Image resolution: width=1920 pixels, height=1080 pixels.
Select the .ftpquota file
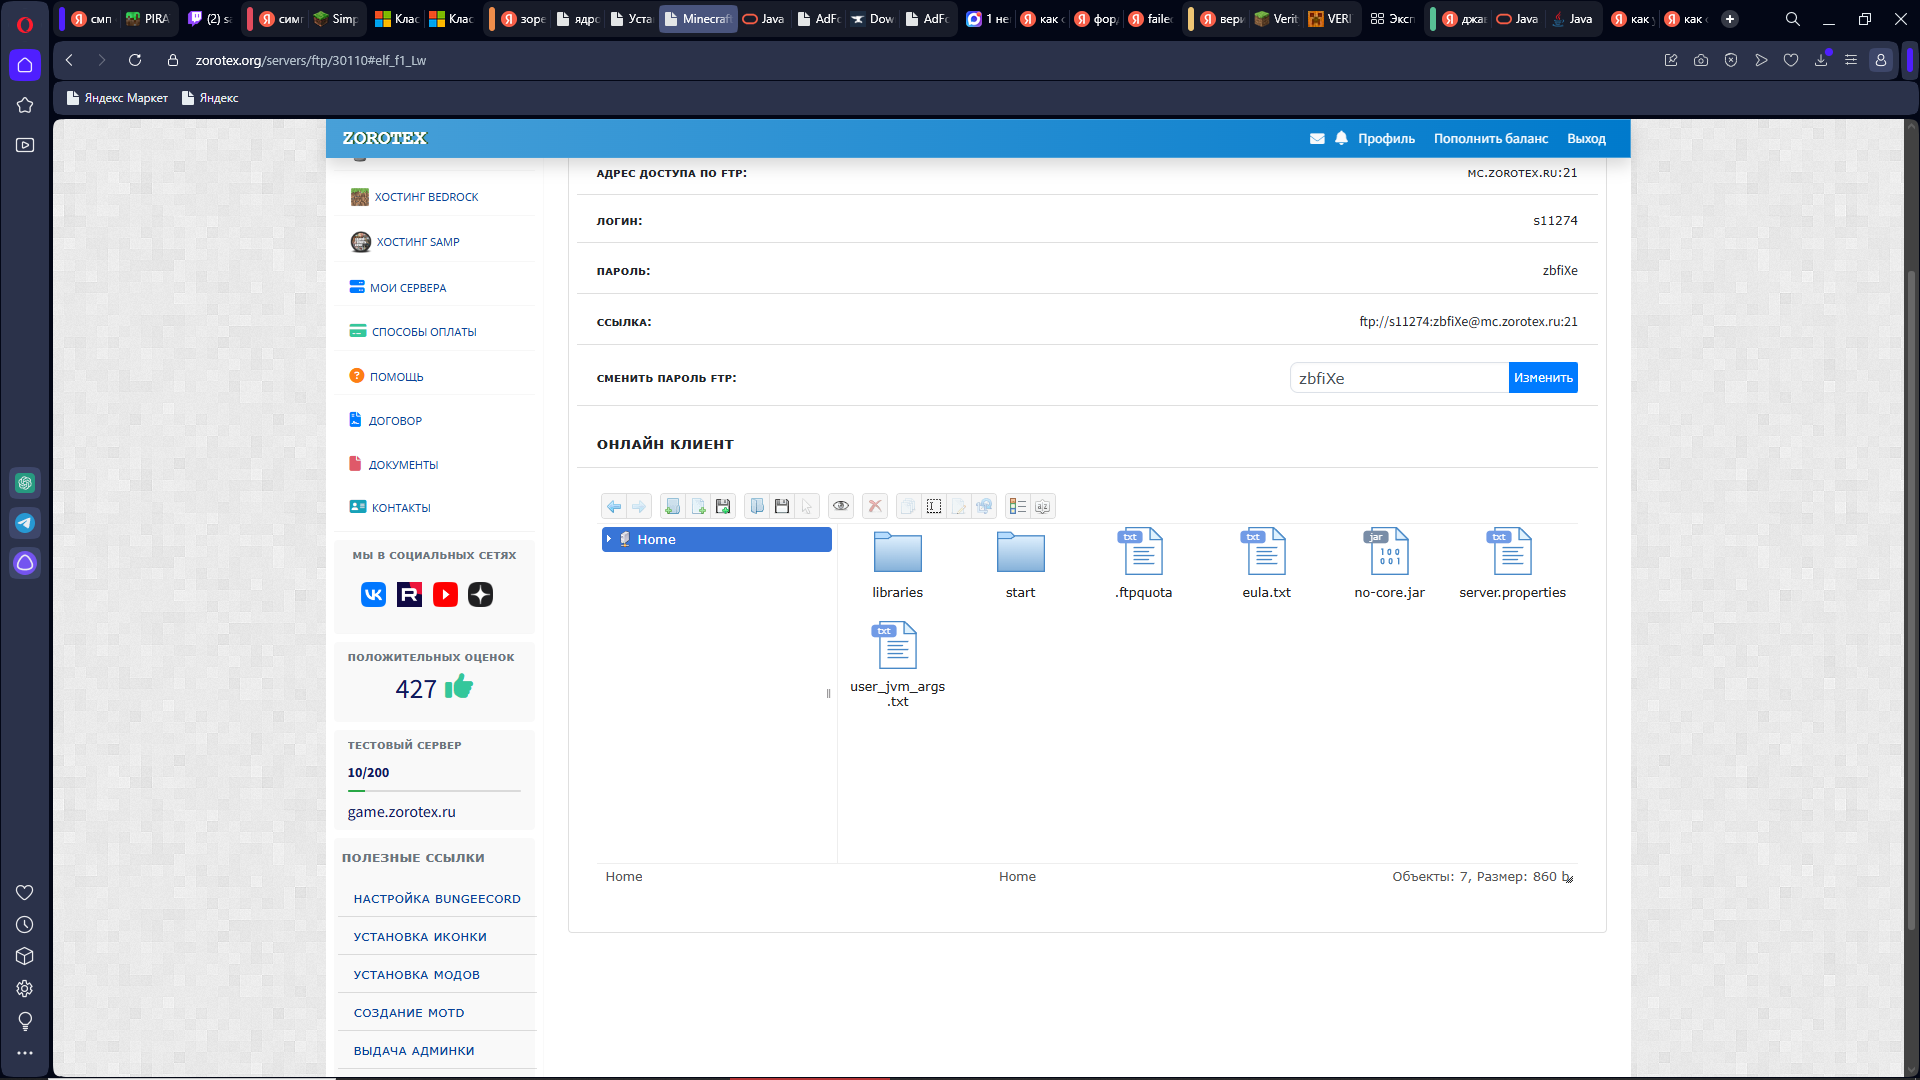pos(1144,565)
